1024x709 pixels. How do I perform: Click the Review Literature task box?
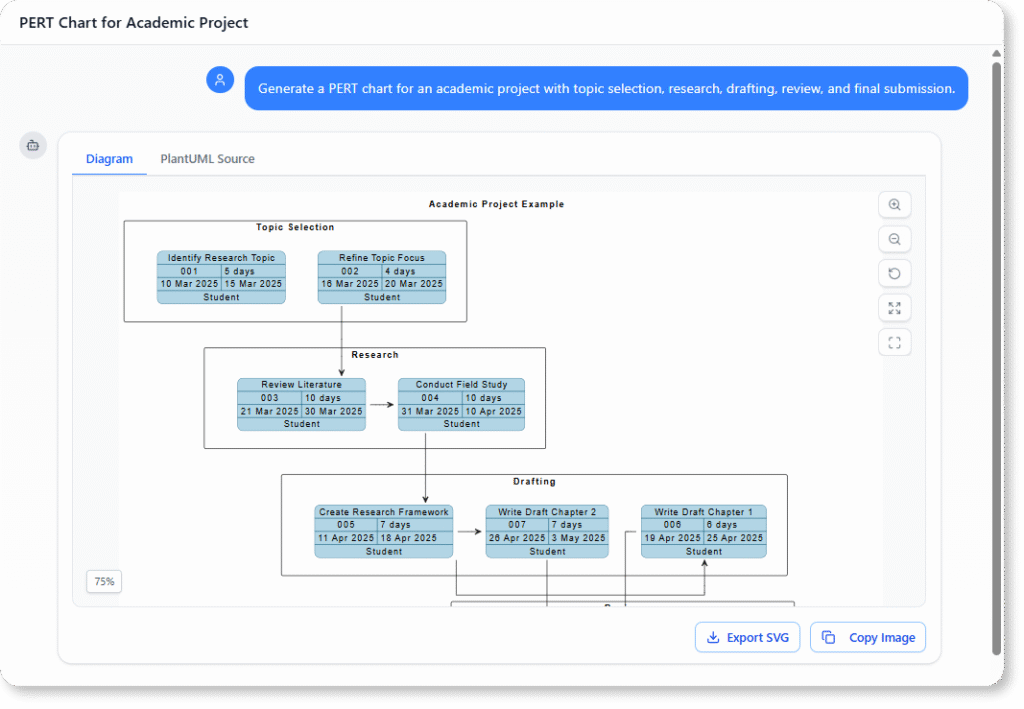301,404
